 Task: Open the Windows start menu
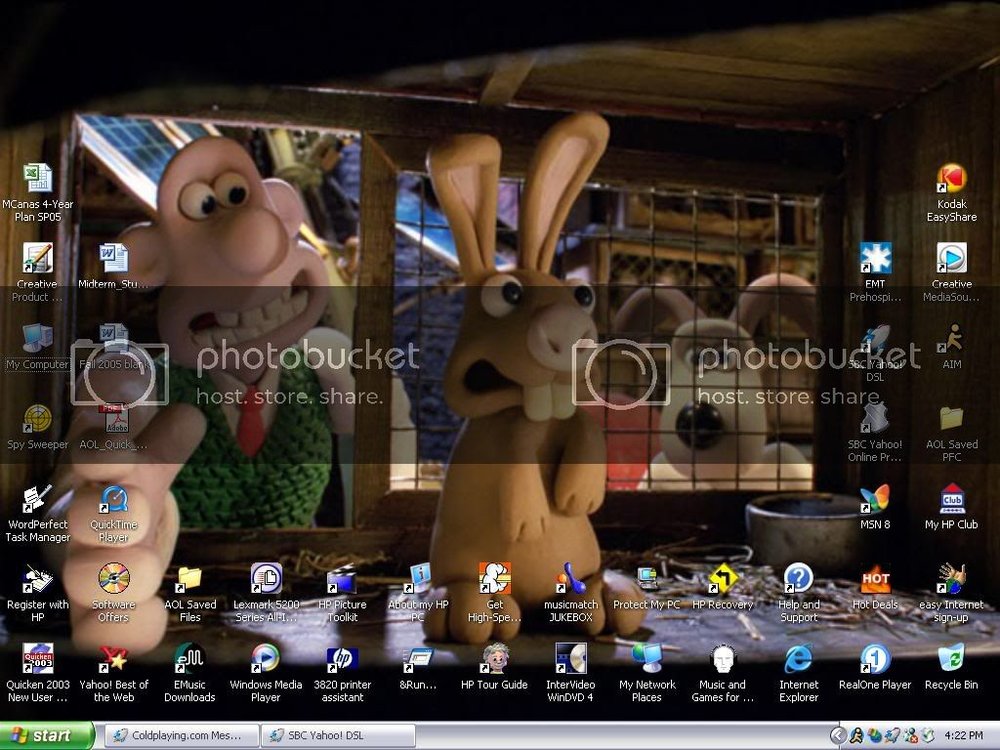[x=47, y=735]
